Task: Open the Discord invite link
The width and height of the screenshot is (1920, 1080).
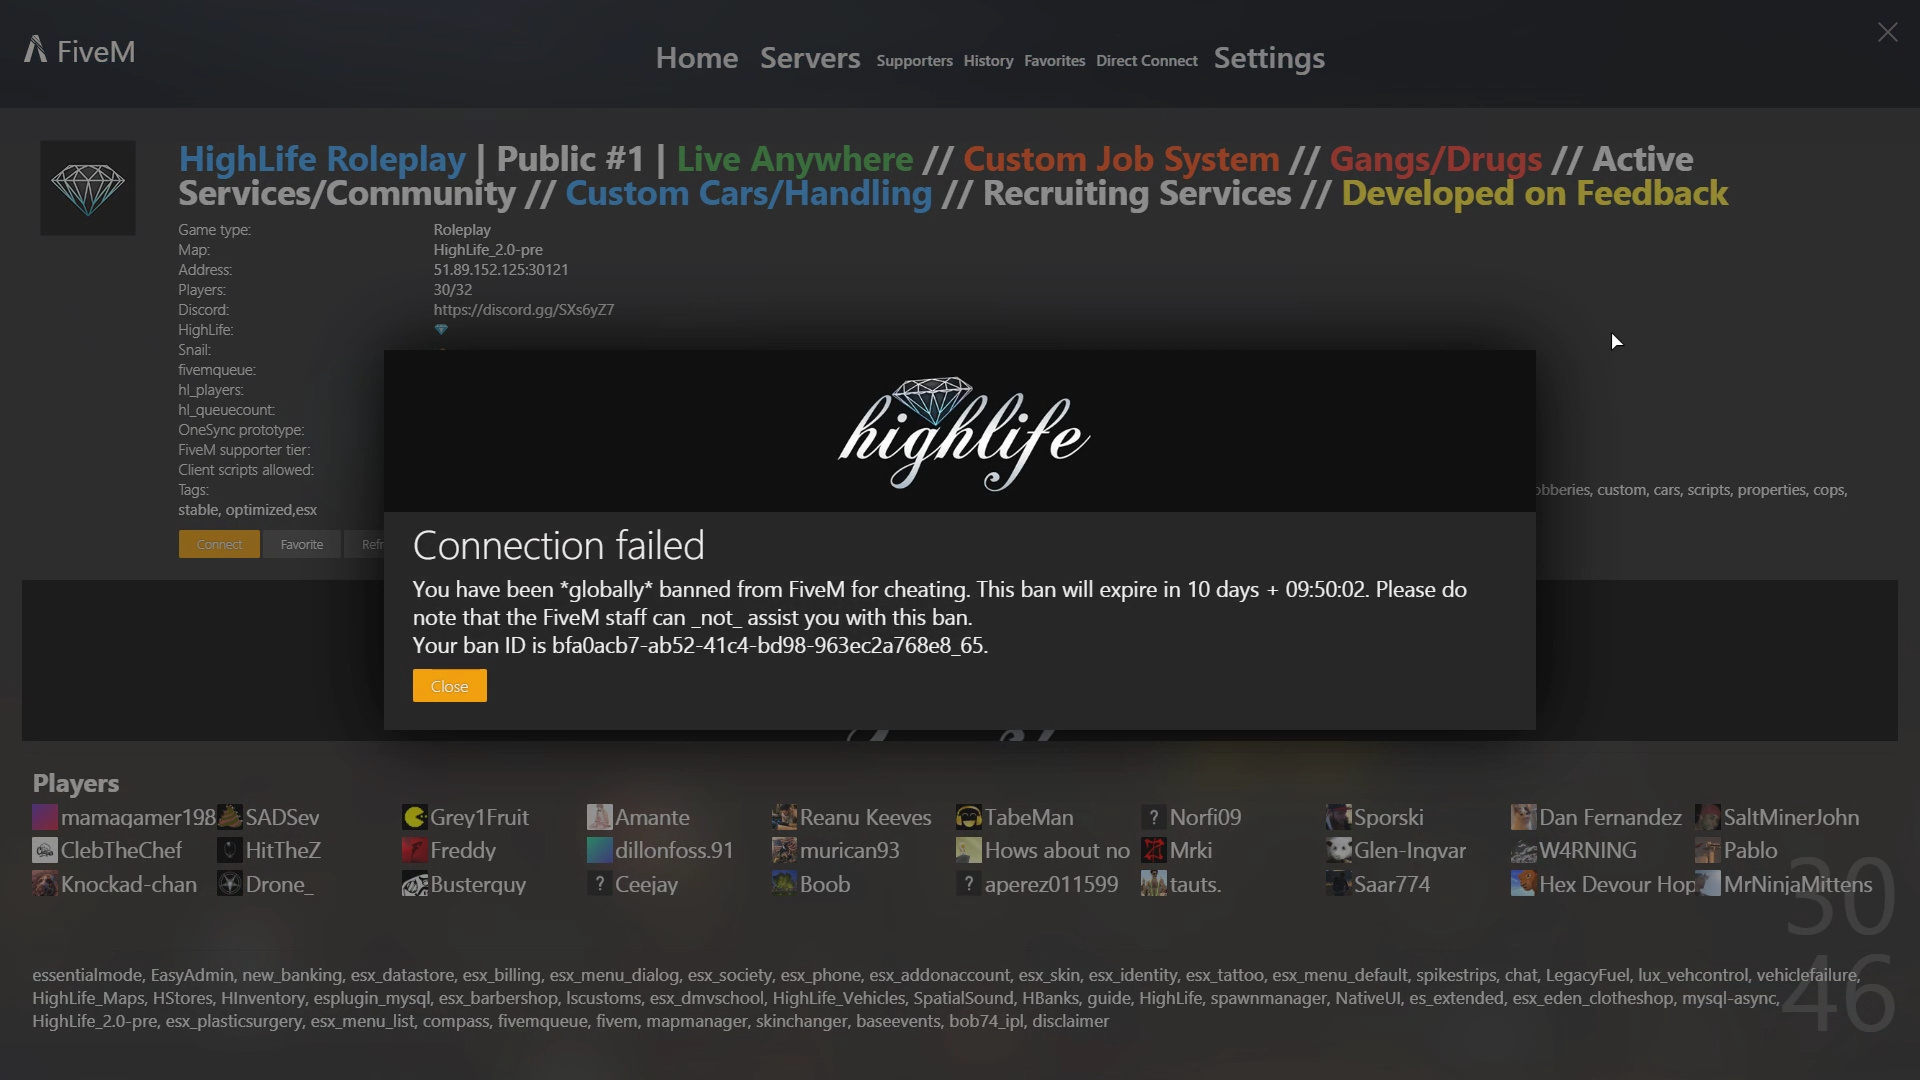Action: (524, 309)
